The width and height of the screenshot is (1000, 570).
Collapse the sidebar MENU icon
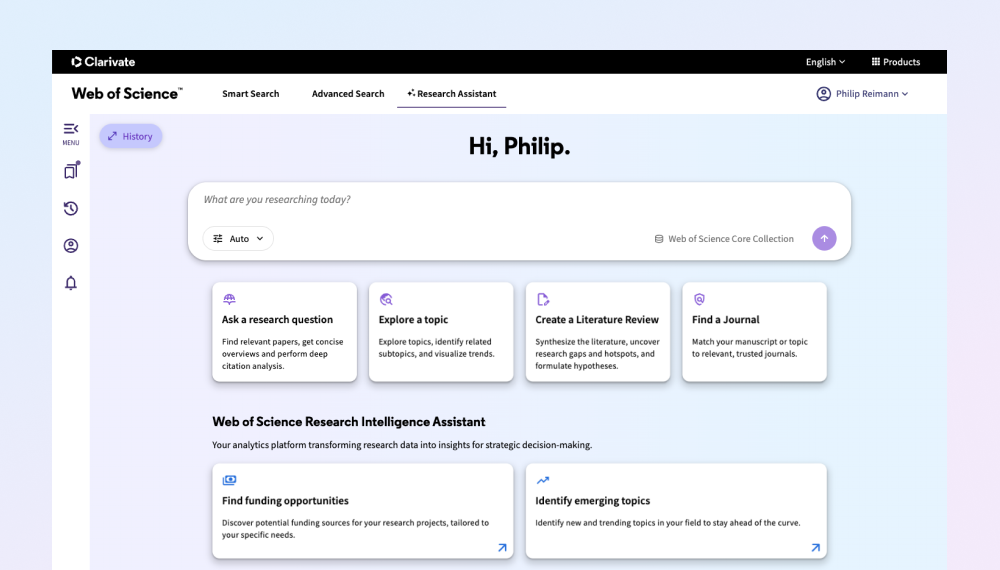coord(71,134)
